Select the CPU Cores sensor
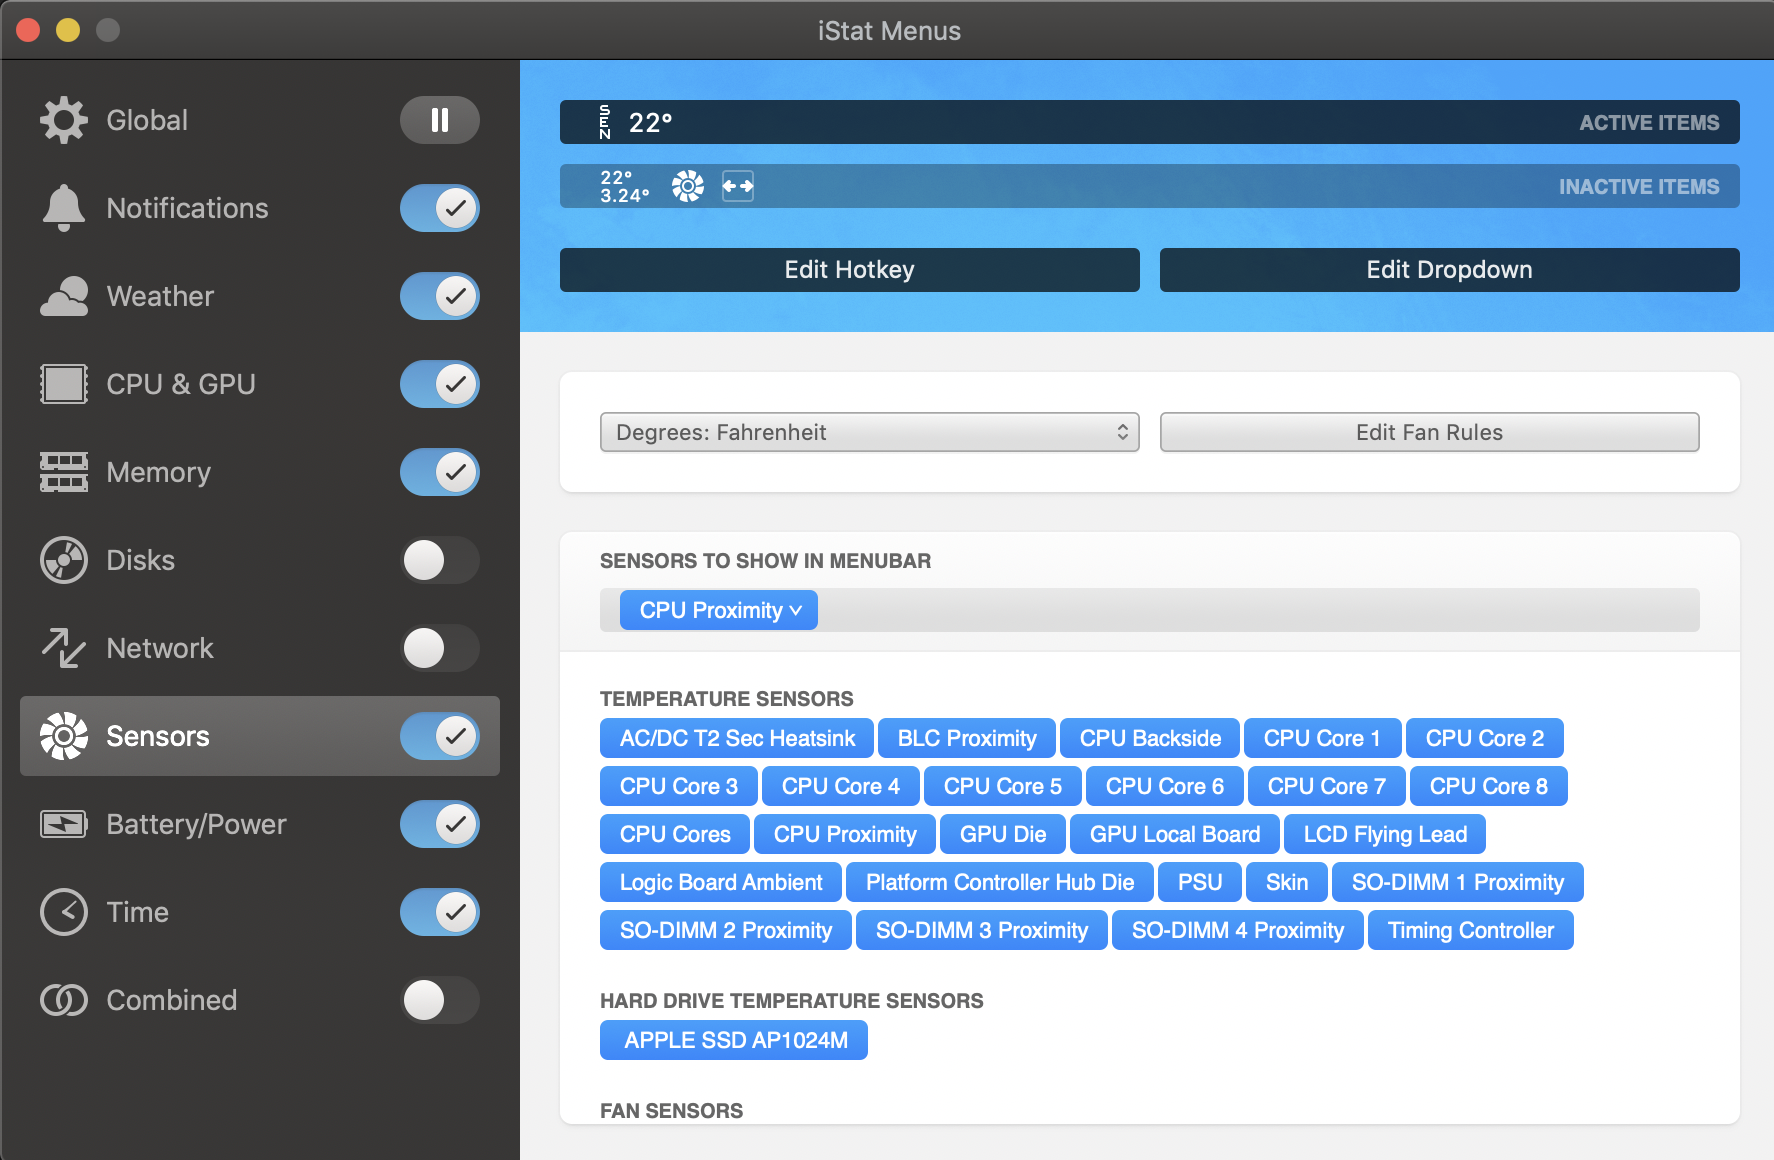This screenshot has width=1774, height=1160. coord(675,834)
